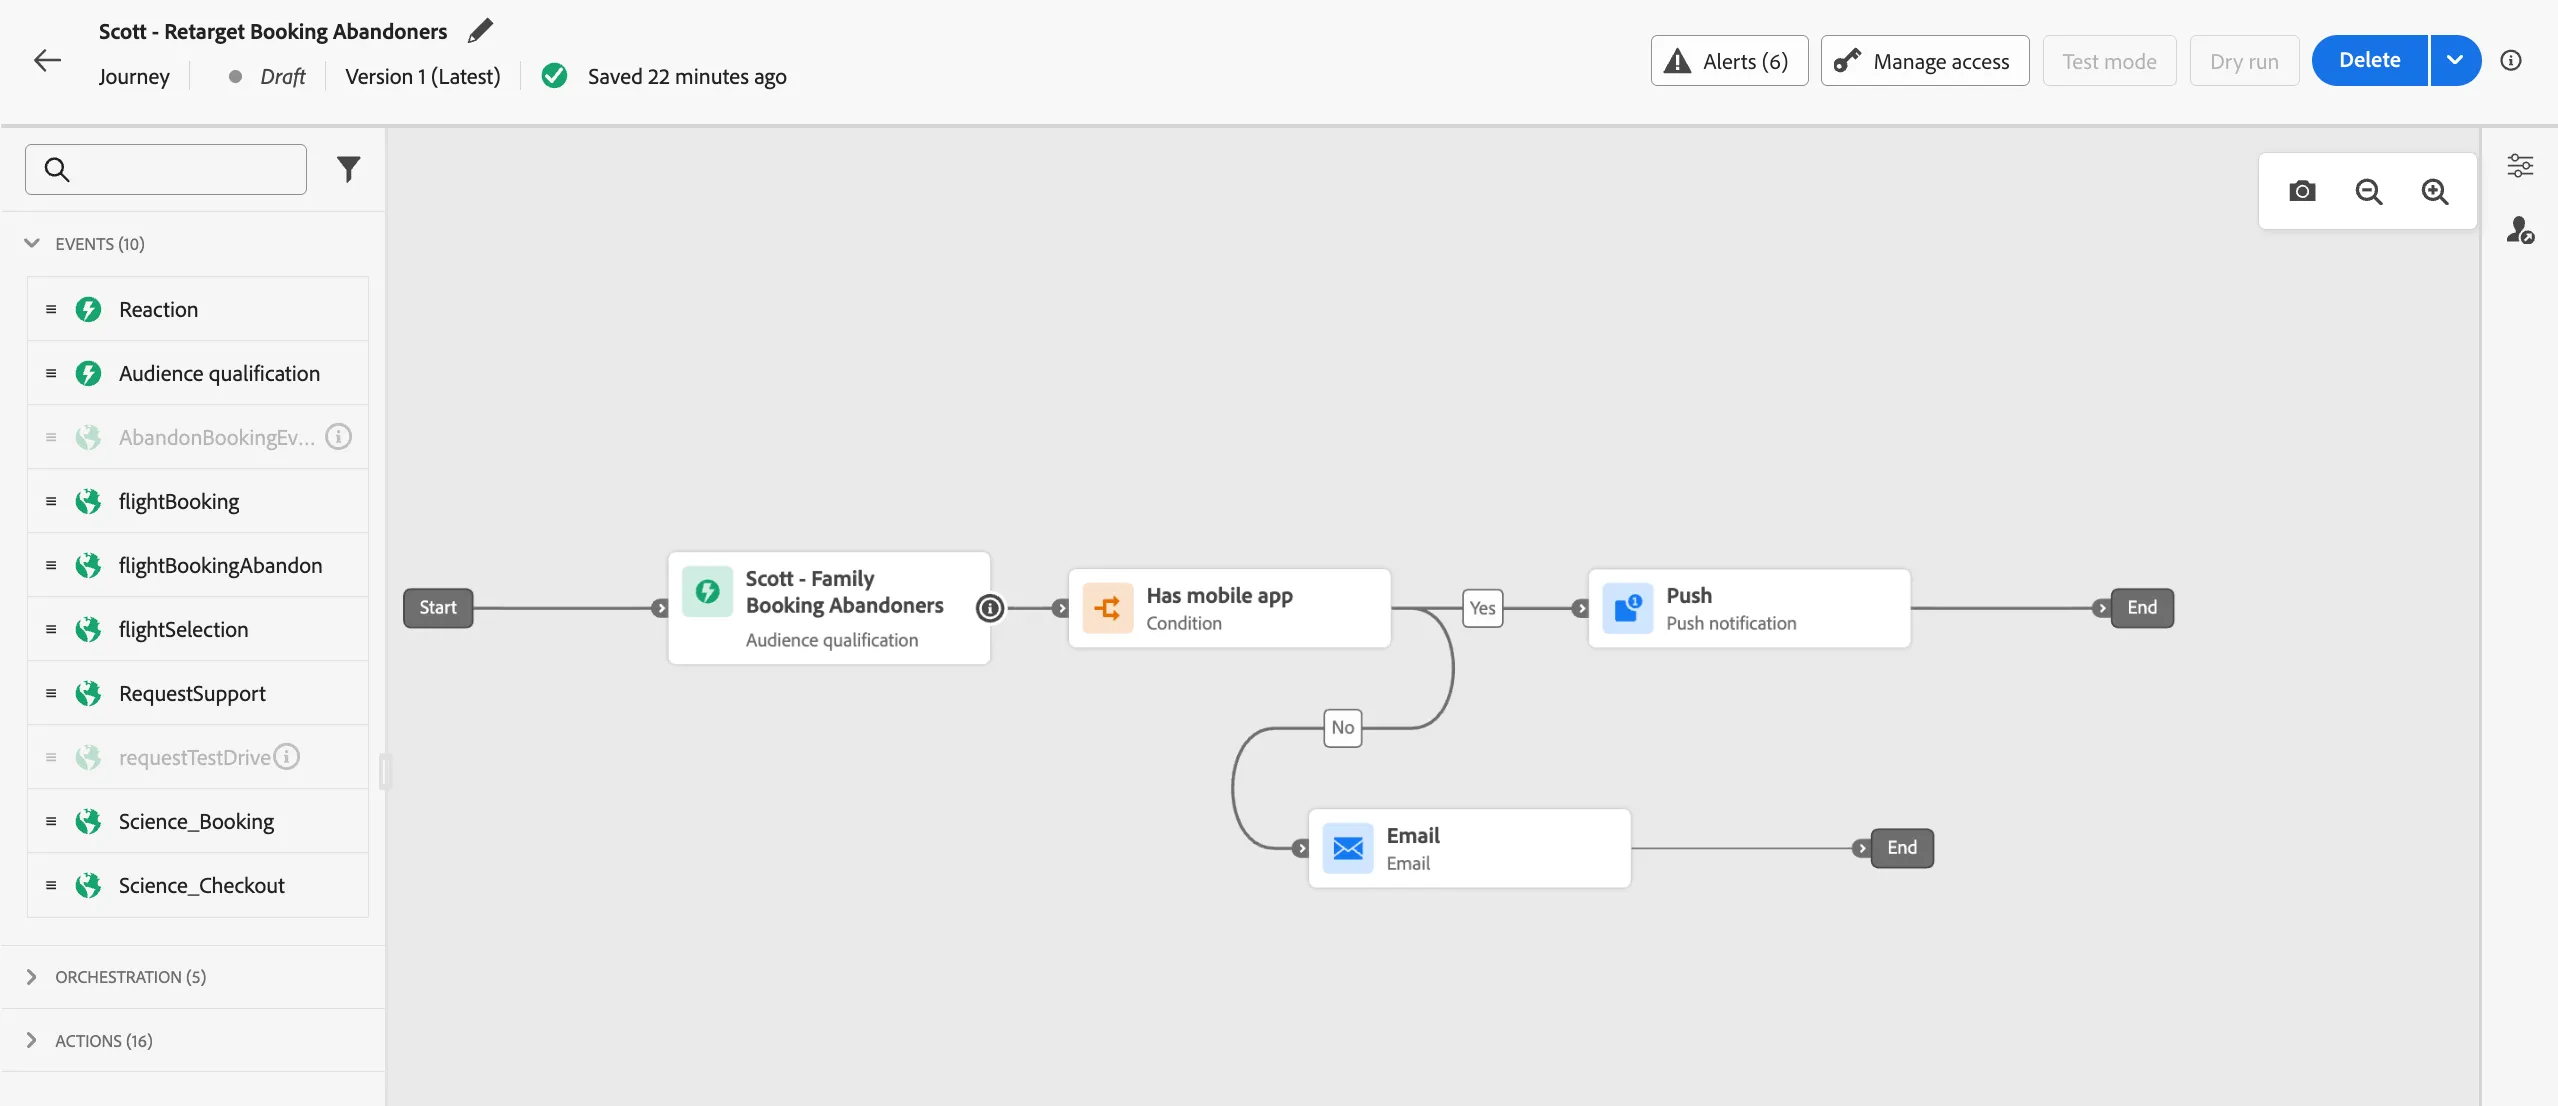Collapse the EVENTS section
Image resolution: width=2558 pixels, height=1106 pixels.
coord(32,243)
